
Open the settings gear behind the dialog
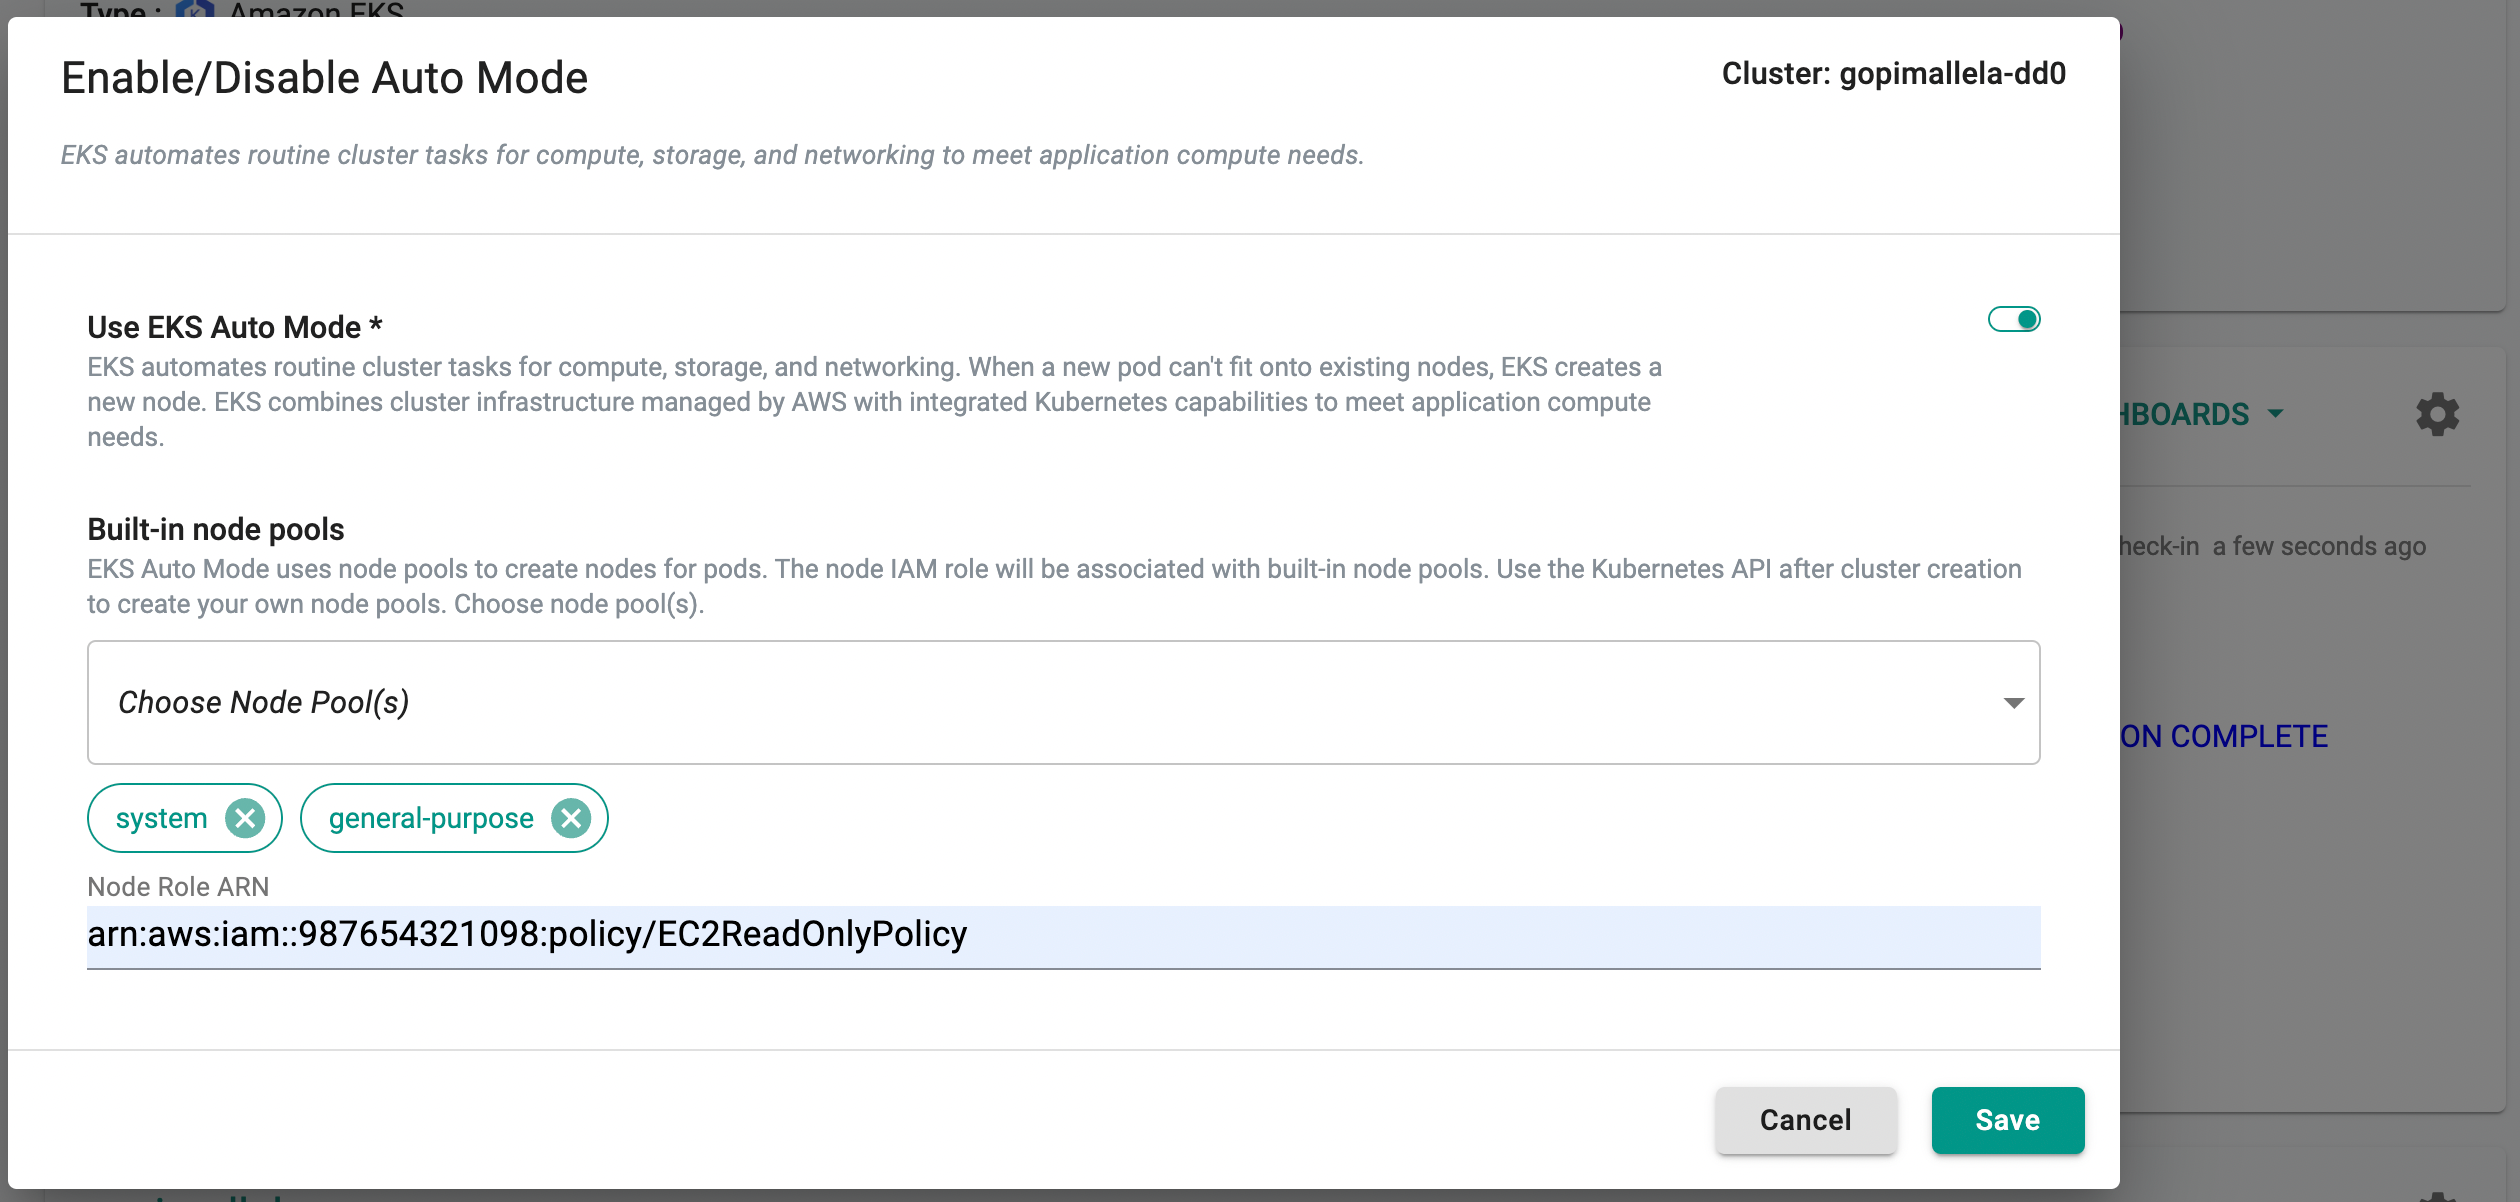2437,414
